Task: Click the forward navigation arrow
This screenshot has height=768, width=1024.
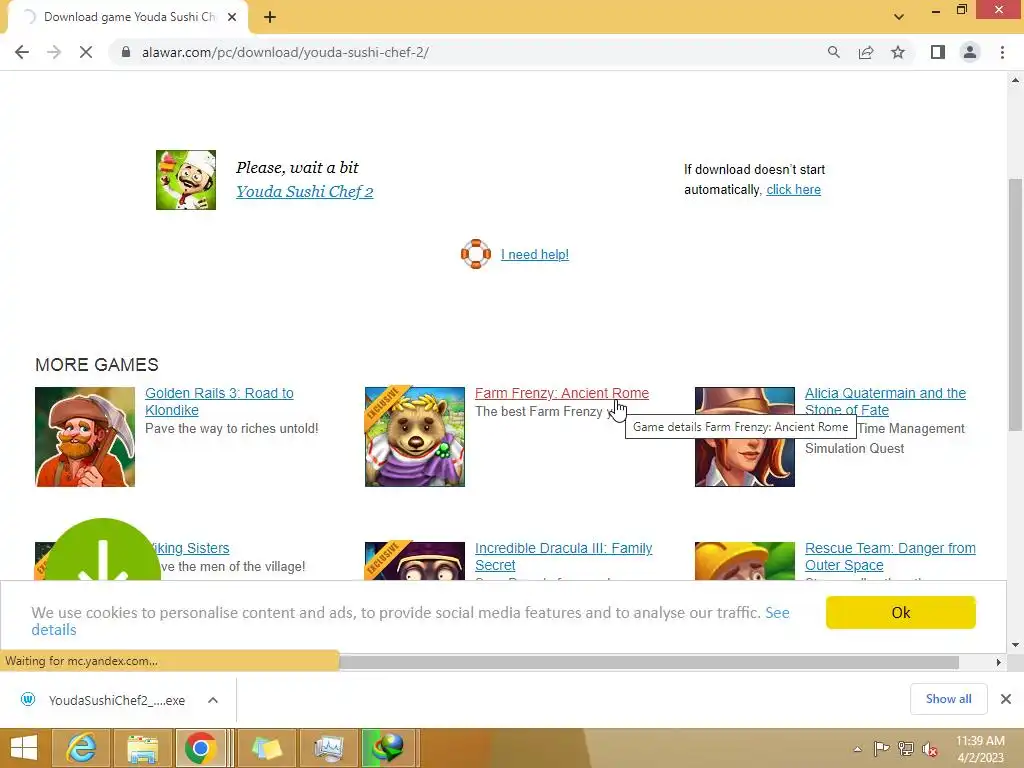Action: [x=54, y=52]
